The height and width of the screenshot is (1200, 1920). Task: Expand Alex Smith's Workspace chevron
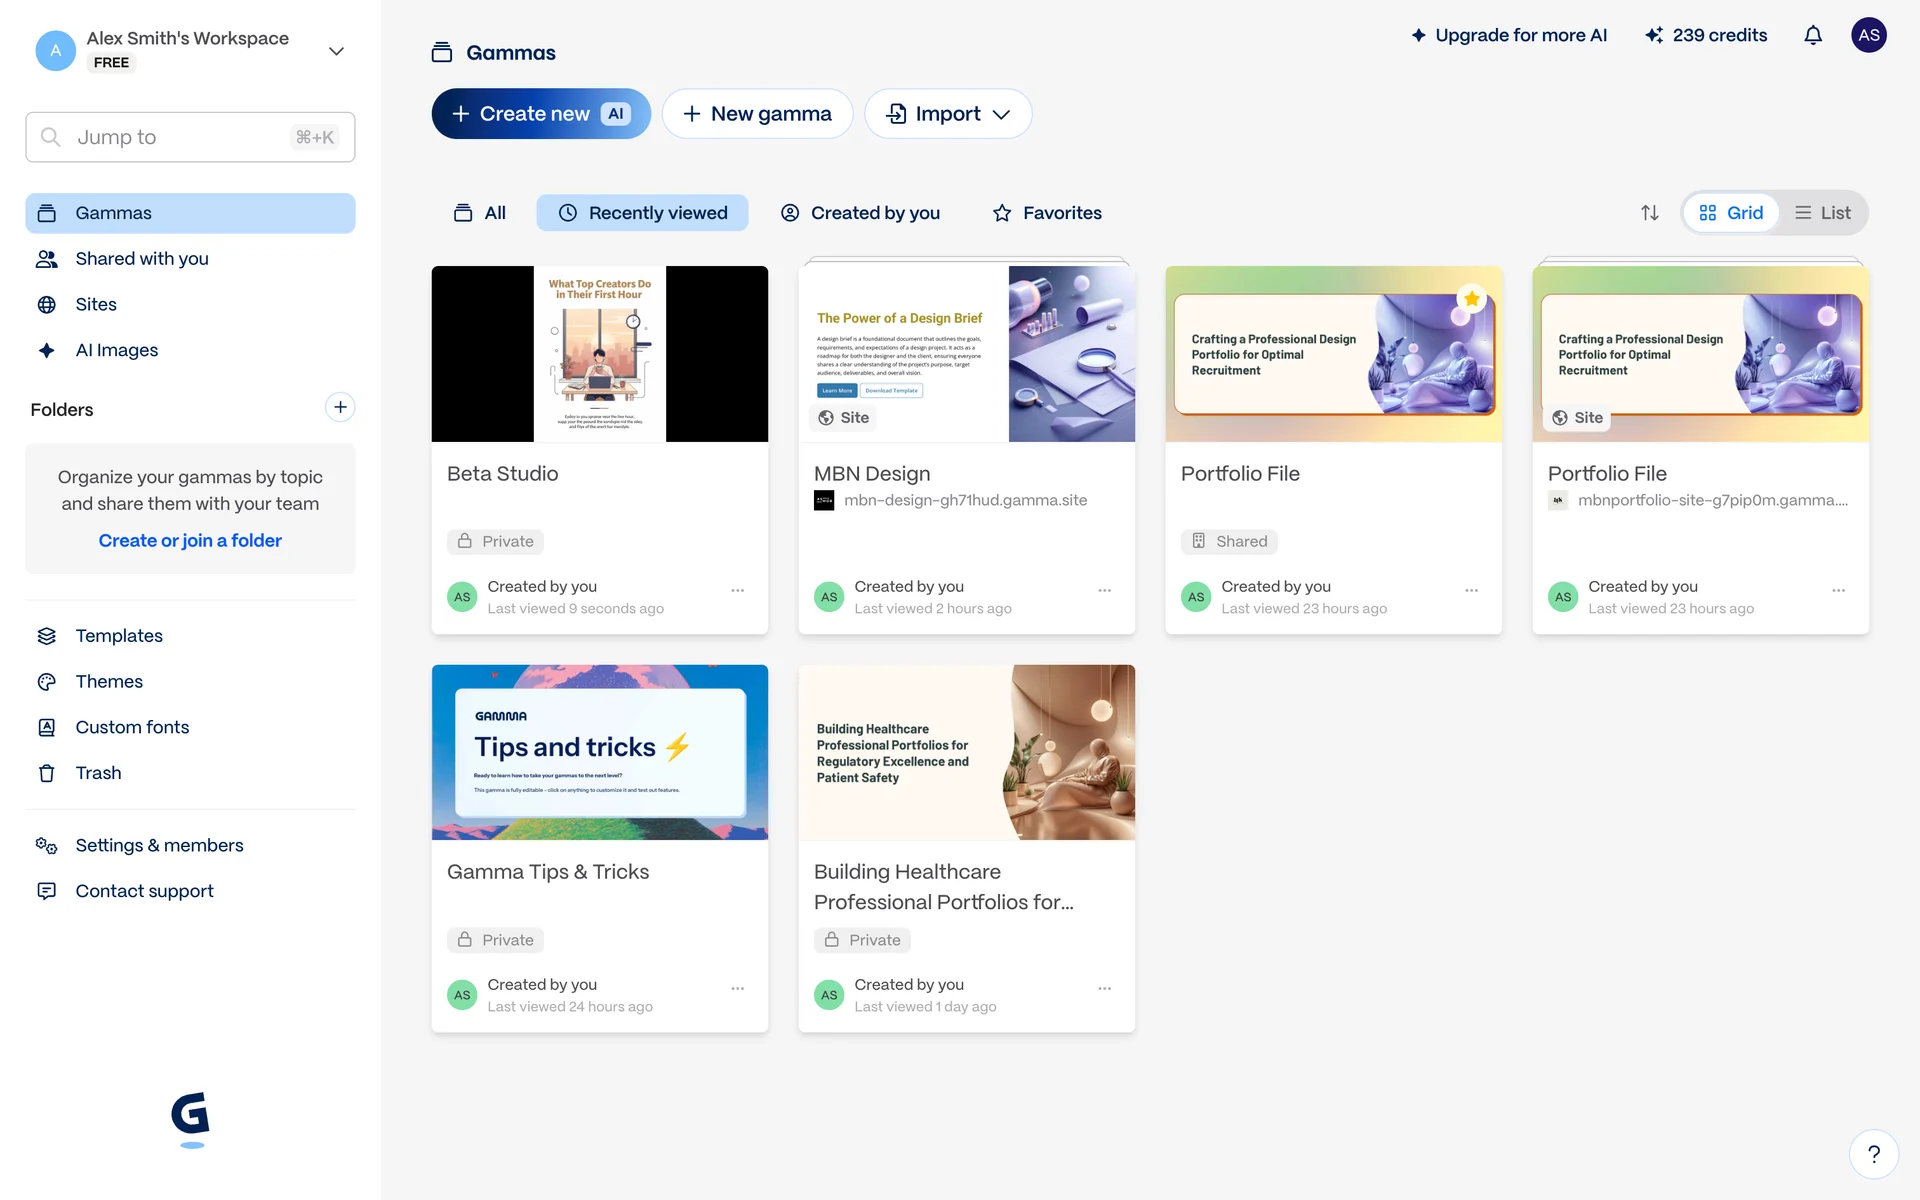pyautogui.click(x=336, y=51)
